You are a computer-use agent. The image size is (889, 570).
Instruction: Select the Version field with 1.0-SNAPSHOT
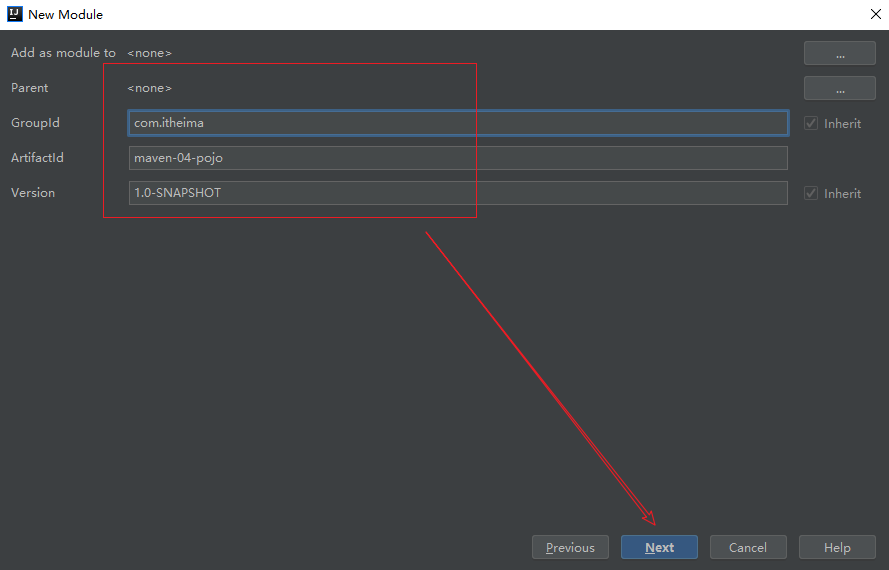[458, 193]
